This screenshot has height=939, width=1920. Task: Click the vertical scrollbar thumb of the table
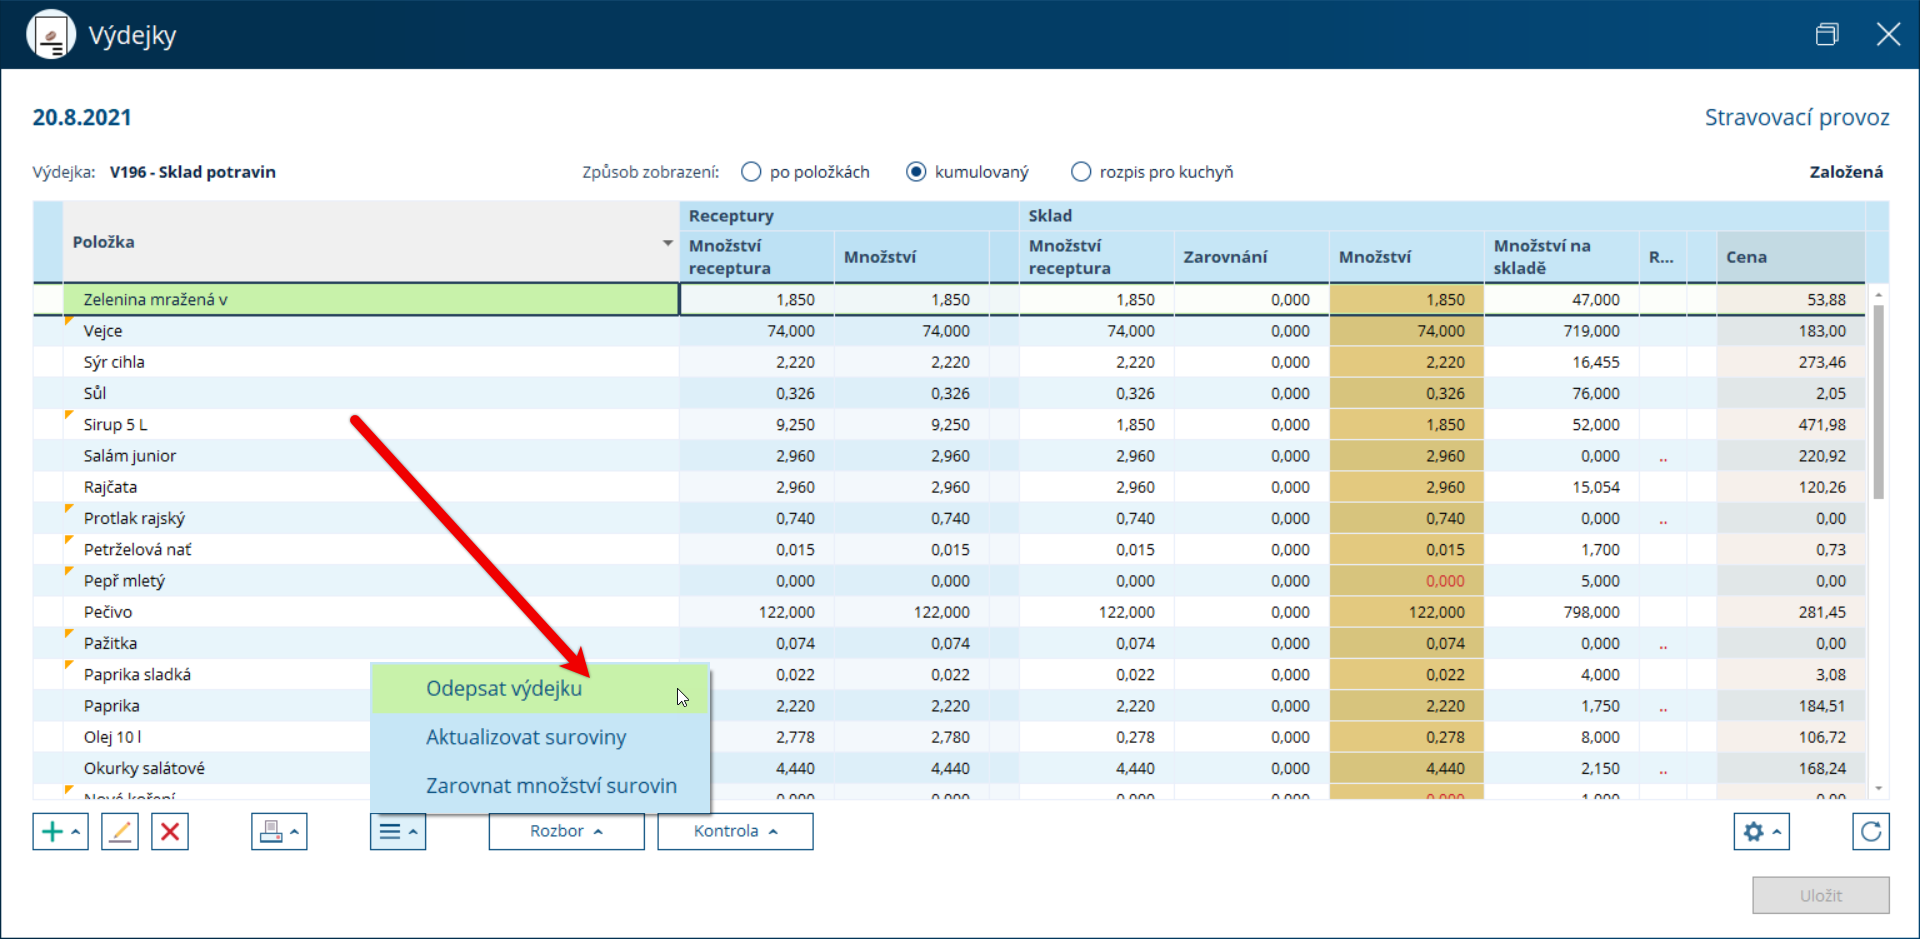1879,400
